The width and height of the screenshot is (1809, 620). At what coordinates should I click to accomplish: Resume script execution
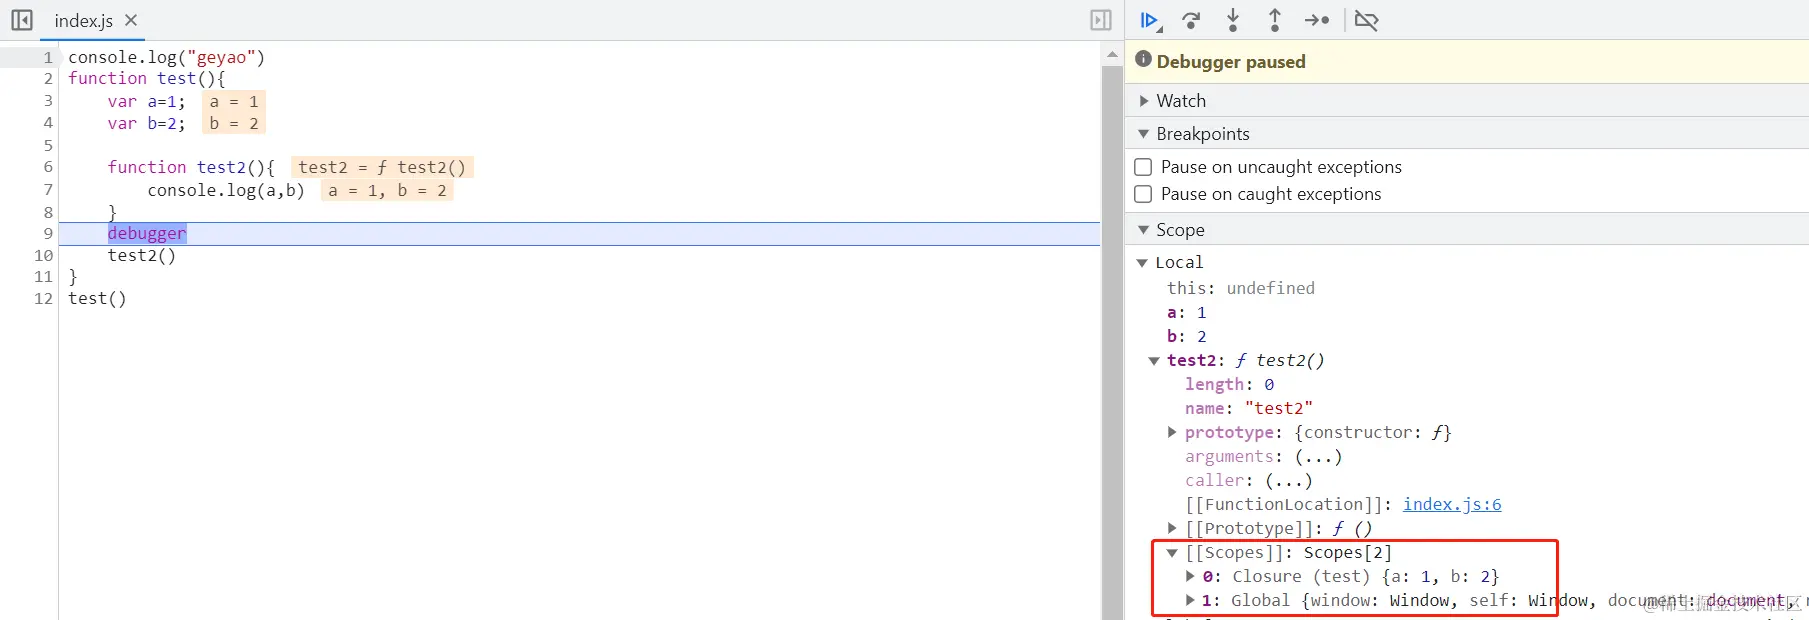tap(1150, 20)
